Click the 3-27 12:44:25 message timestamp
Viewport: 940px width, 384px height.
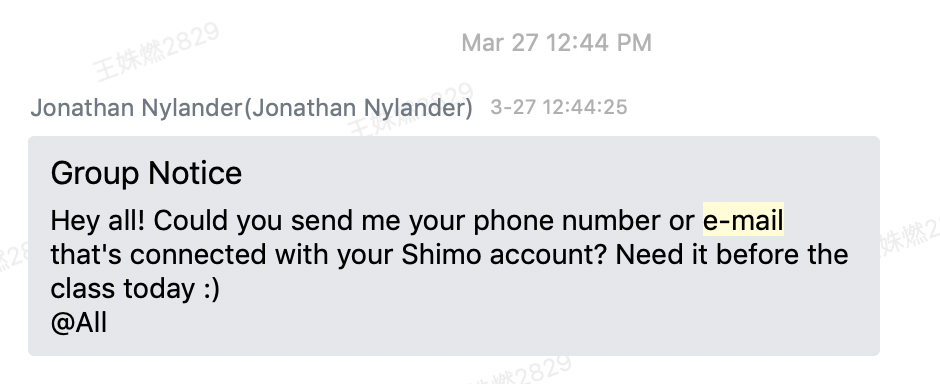559,108
